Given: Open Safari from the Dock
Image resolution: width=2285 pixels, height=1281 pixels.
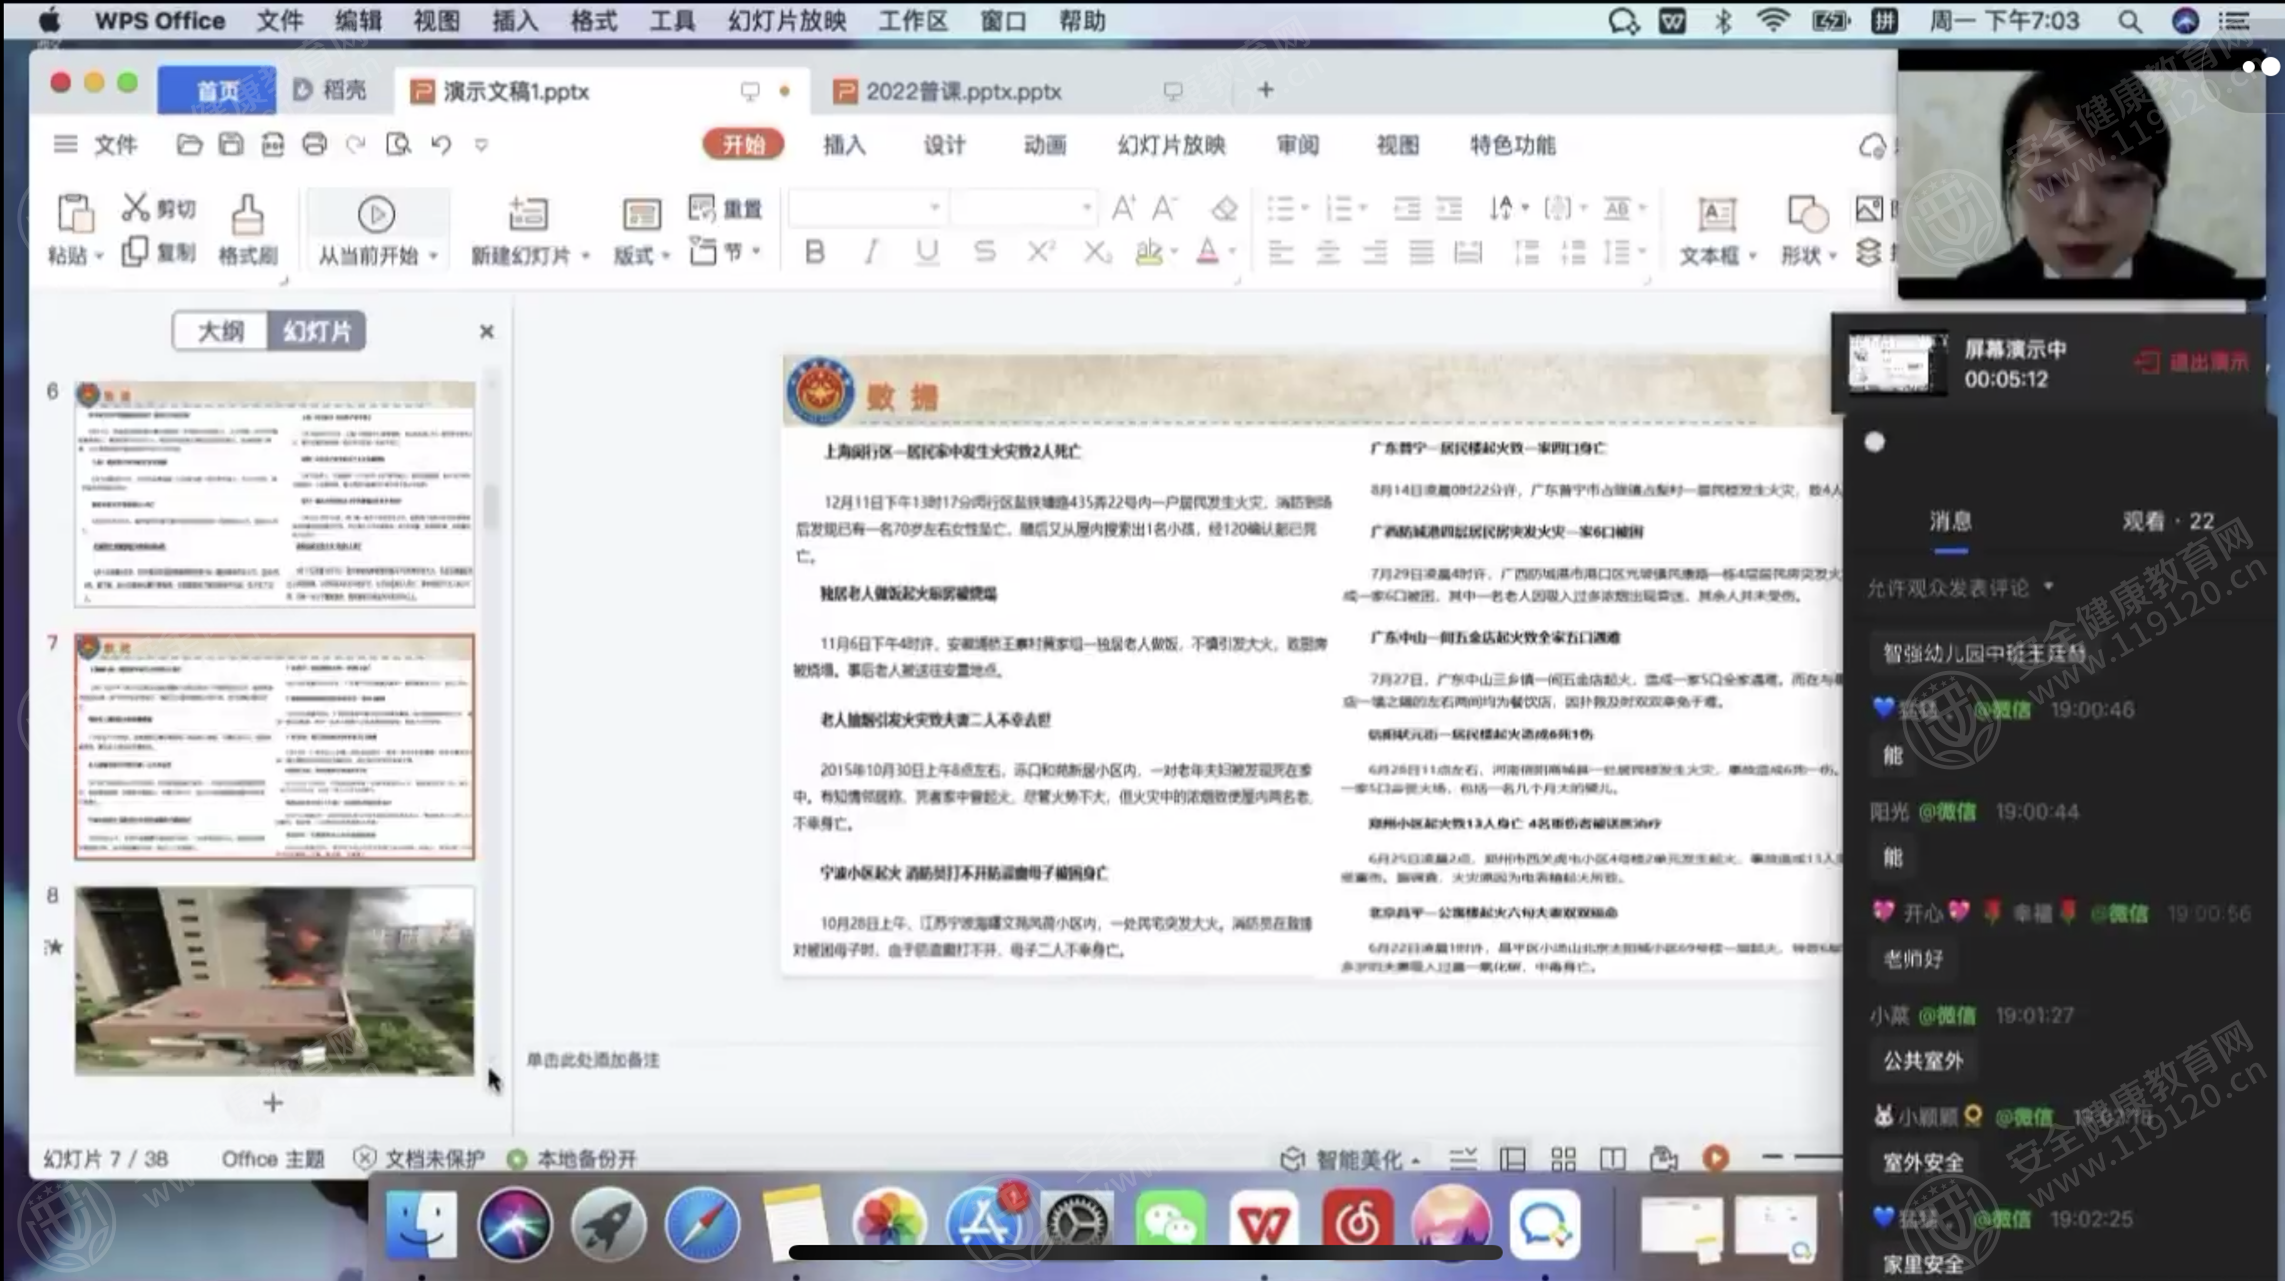Looking at the screenshot, I should point(702,1224).
